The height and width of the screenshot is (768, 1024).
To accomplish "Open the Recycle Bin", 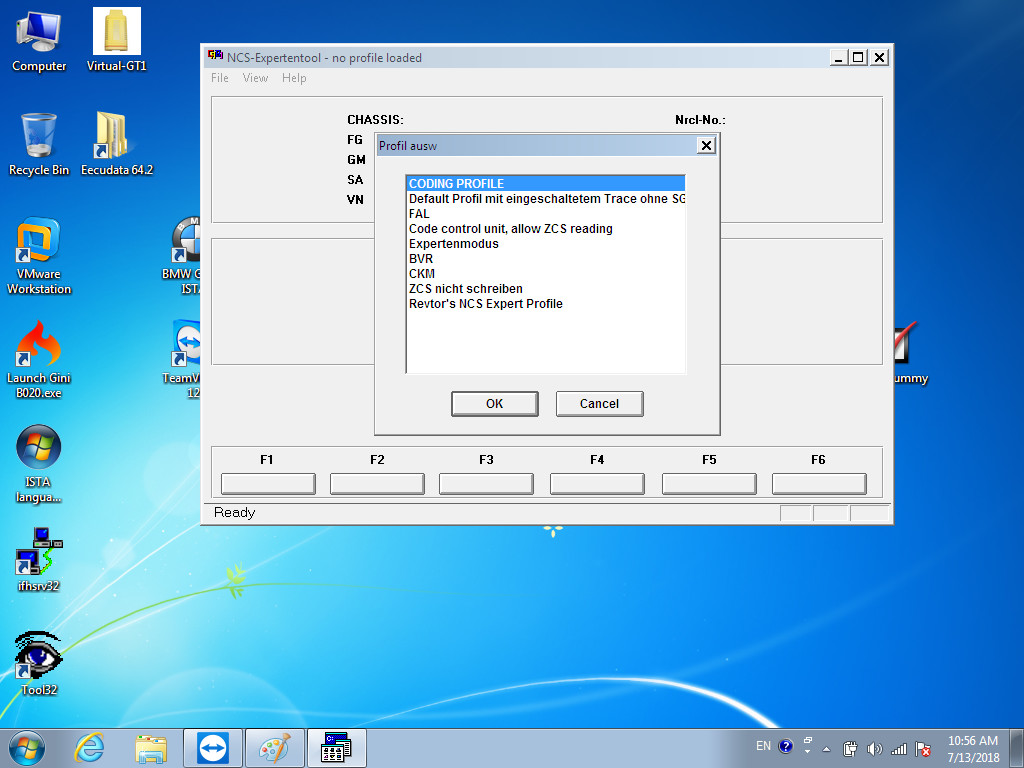I will (x=39, y=137).
